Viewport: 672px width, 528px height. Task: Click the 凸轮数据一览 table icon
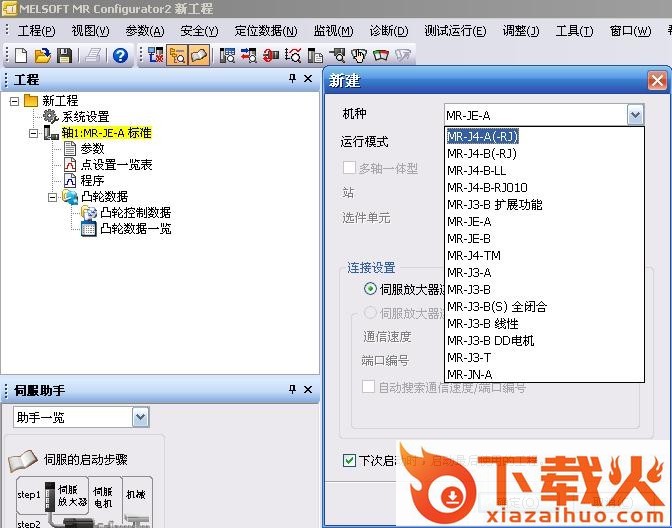coord(88,229)
